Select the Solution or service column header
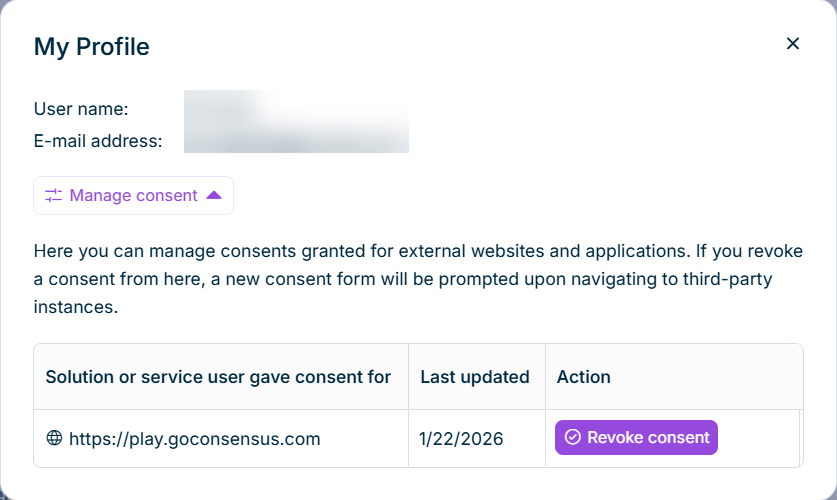Image resolution: width=837 pixels, height=500 pixels. [x=218, y=377]
